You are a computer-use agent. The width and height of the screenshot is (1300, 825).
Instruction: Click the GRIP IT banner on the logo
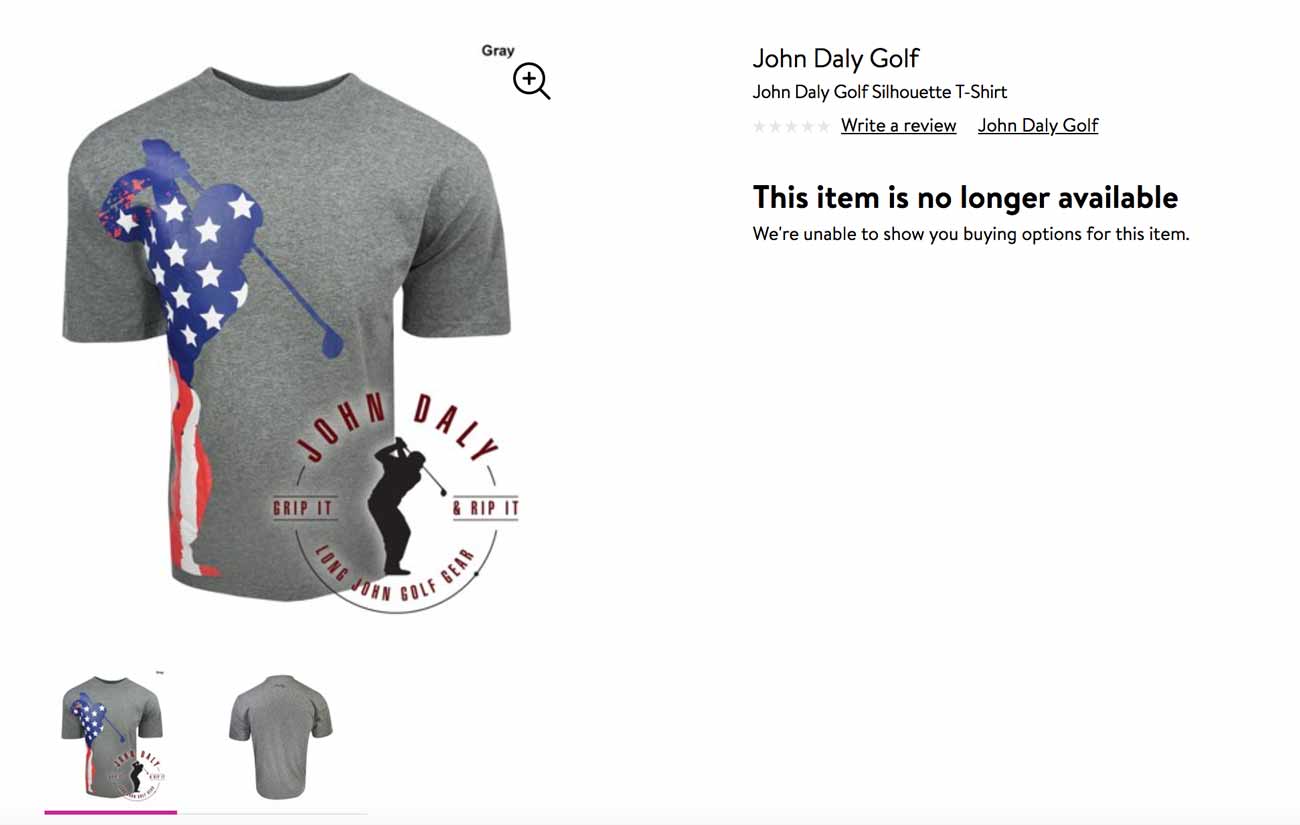tap(303, 507)
